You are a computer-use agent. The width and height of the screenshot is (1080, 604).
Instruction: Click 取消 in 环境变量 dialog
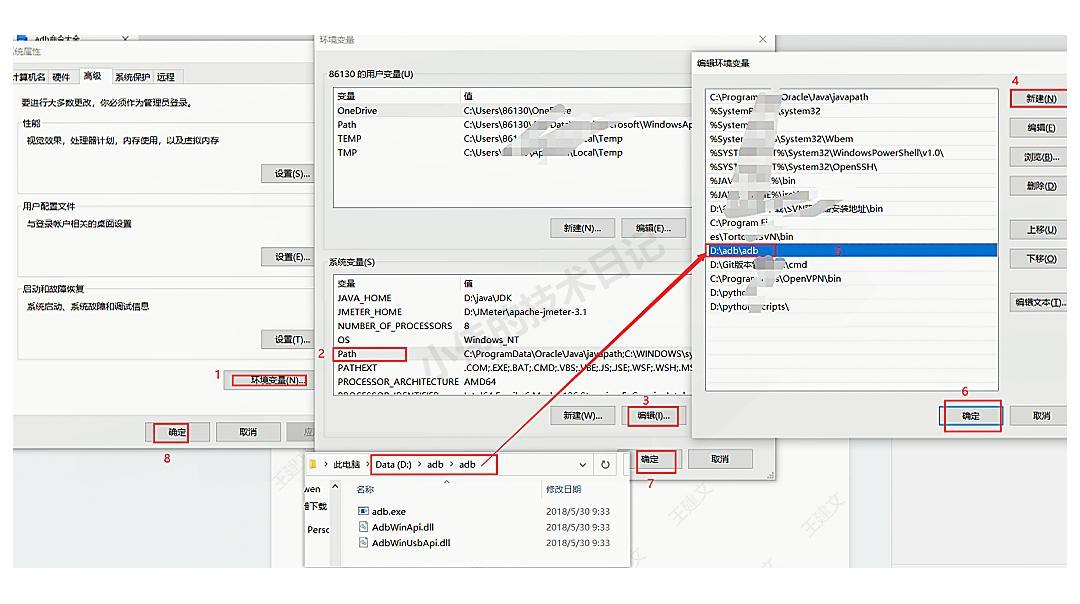point(720,459)
